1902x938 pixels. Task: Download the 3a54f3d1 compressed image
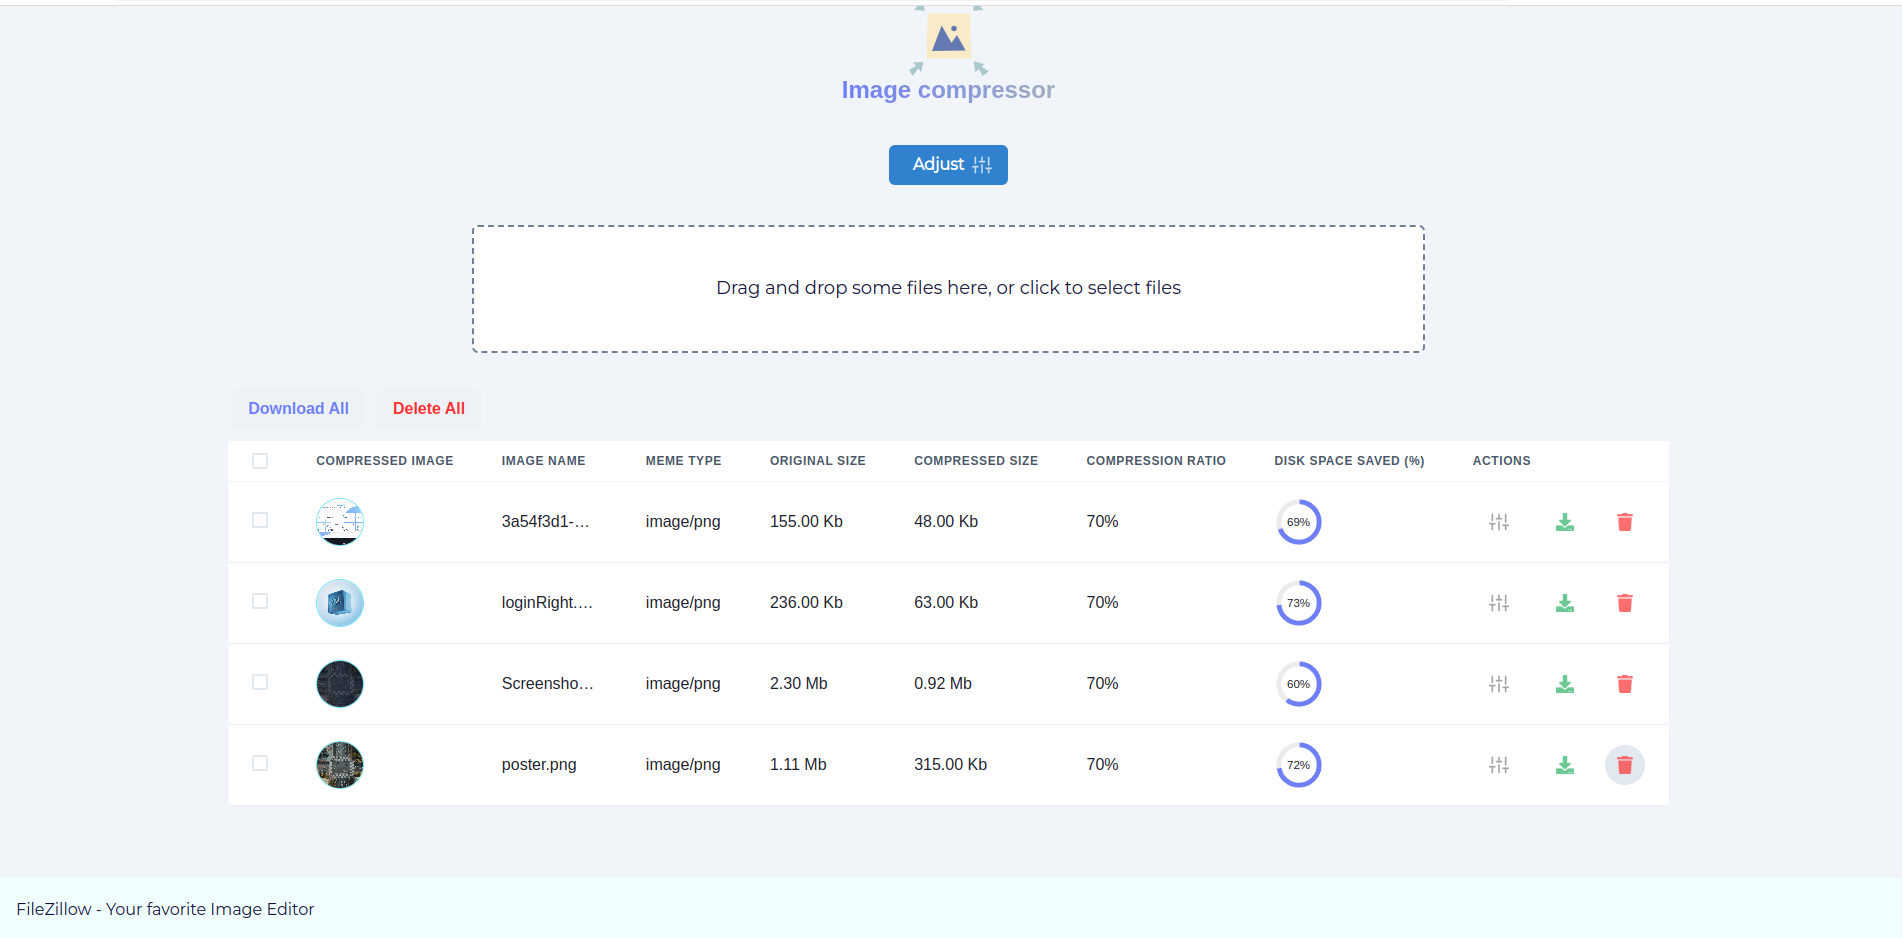[1565, 521]
